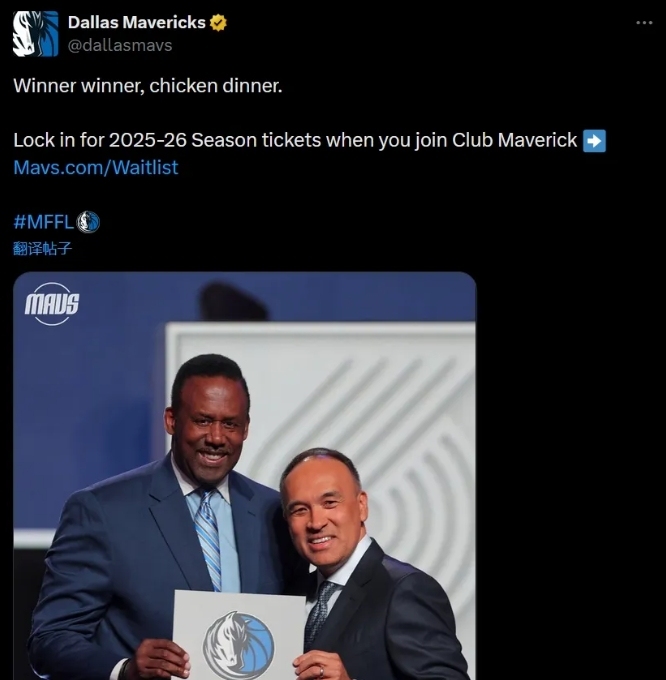
Task: Click the words "Club Maverick" in the post
Action: click(514, 140)
